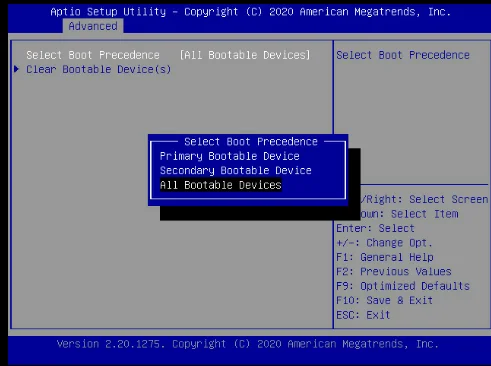Click the Select Item hint text

pos(425,214)
